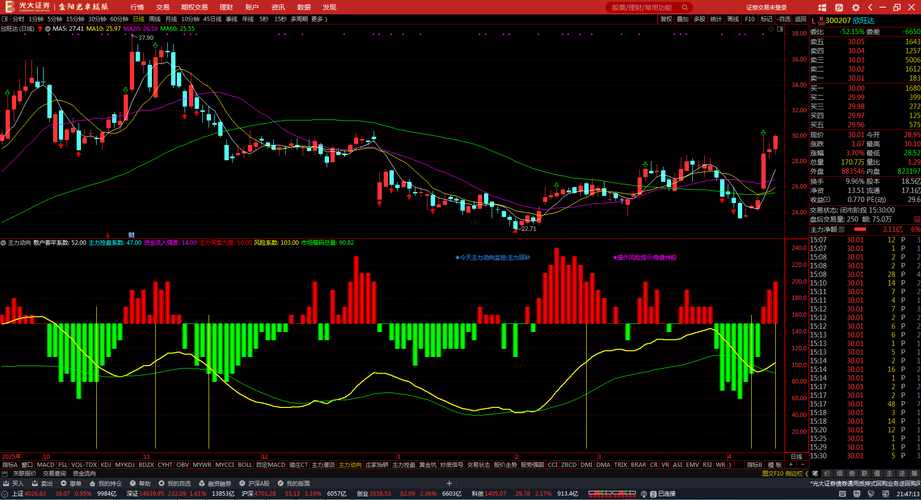Switch to 30分钟 period
Screen dimensions: 921x500
pos(98,19)
